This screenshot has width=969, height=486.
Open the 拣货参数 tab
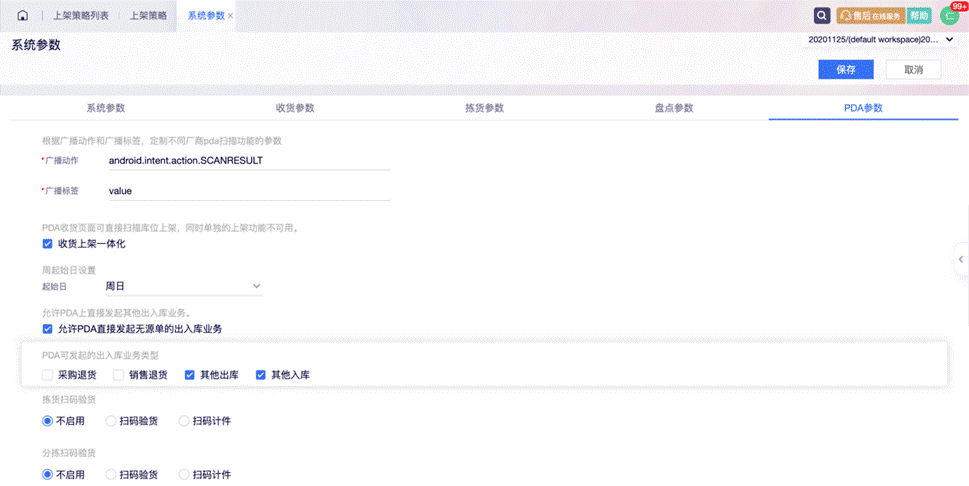(x=484, y=108)
